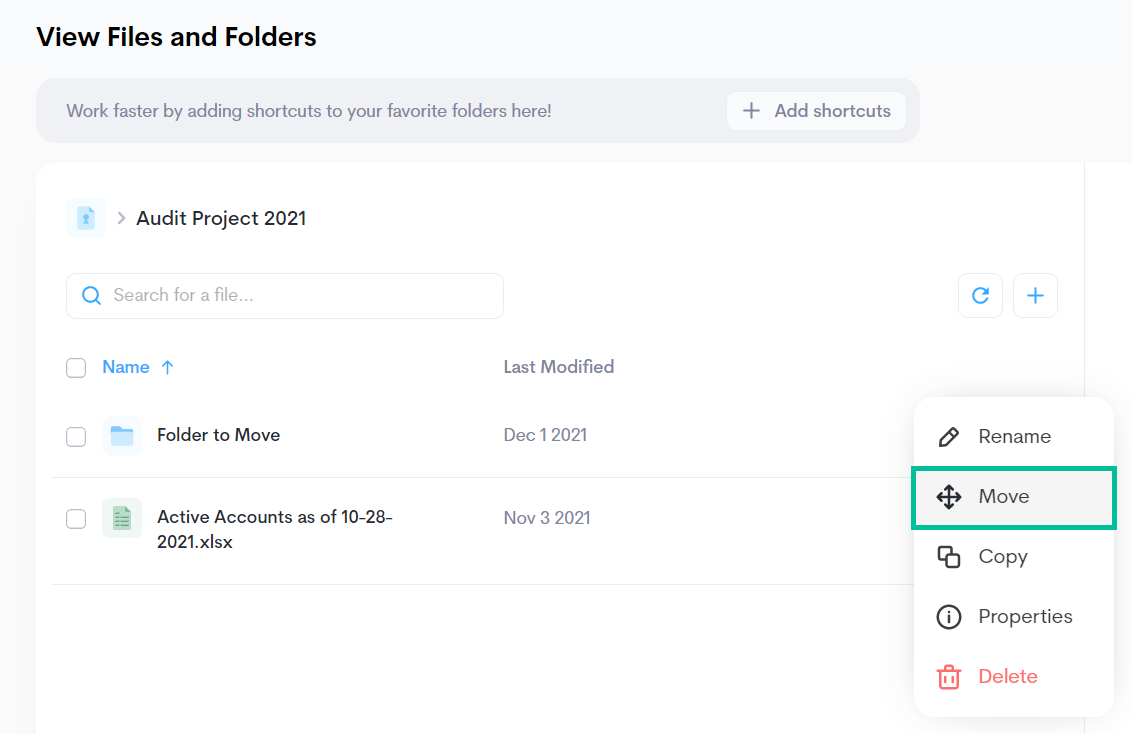Open the Audit Project 2021 breadcrumb
This screenshot has height=734, width=1132.
(x=220, y=218)
